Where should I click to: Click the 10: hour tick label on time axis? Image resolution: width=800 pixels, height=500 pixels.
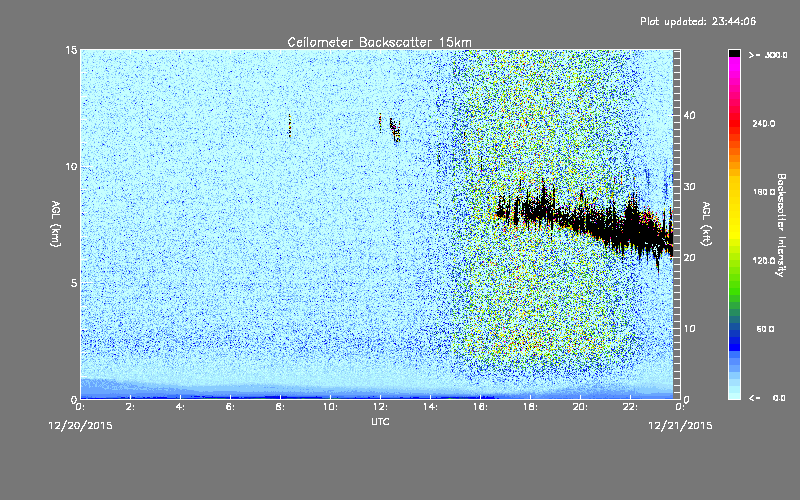pyautogui.click(x=331, y=407)
